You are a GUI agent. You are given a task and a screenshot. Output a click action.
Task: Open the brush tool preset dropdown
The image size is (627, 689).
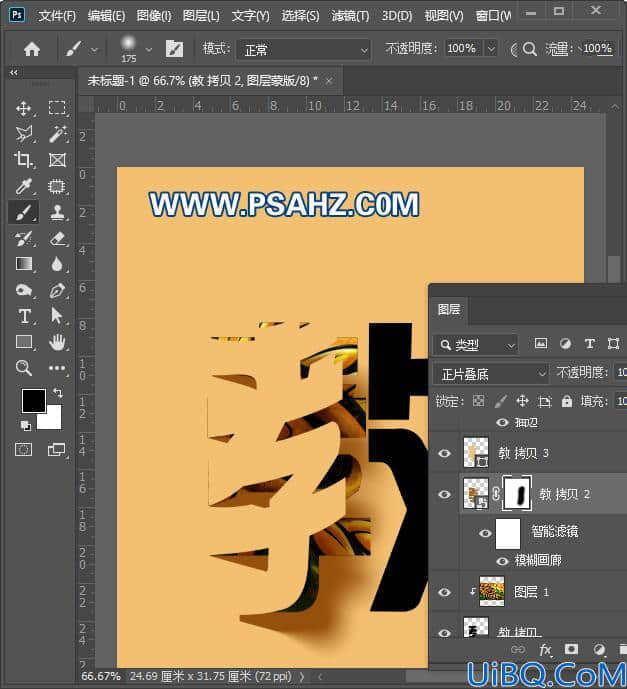coord(94,50)
